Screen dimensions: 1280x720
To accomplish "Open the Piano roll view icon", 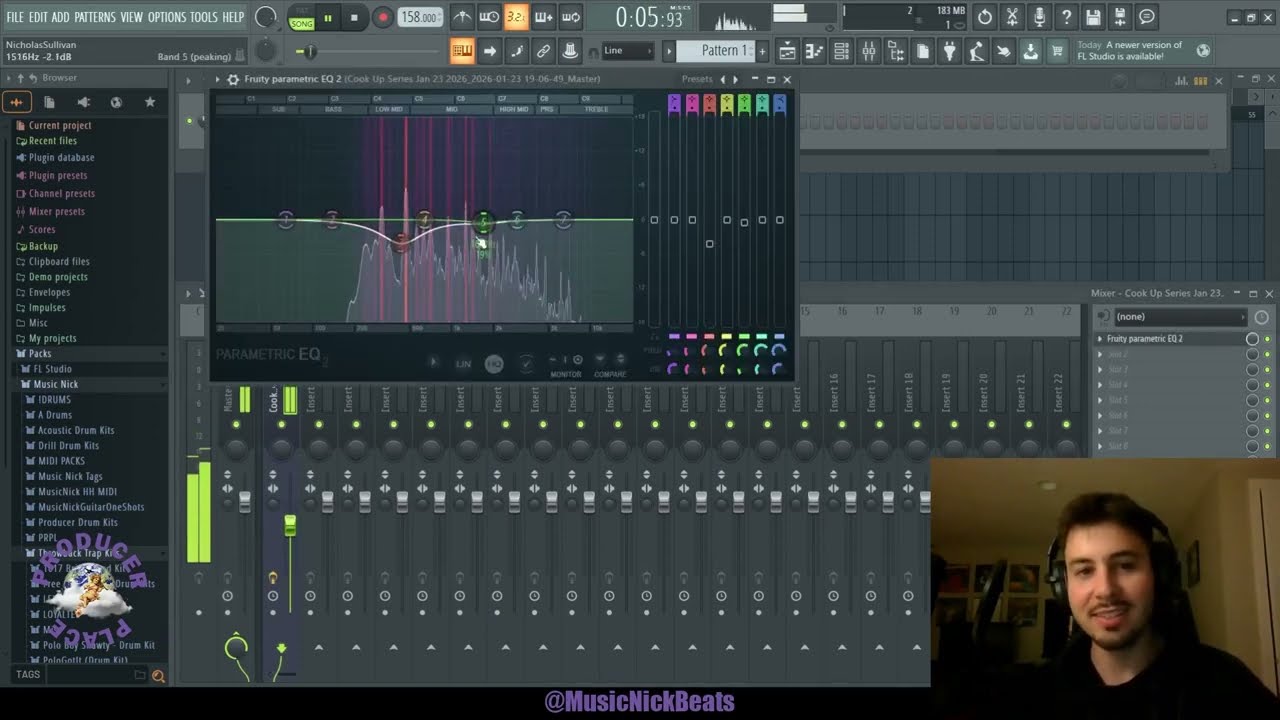I will [814, 51].
